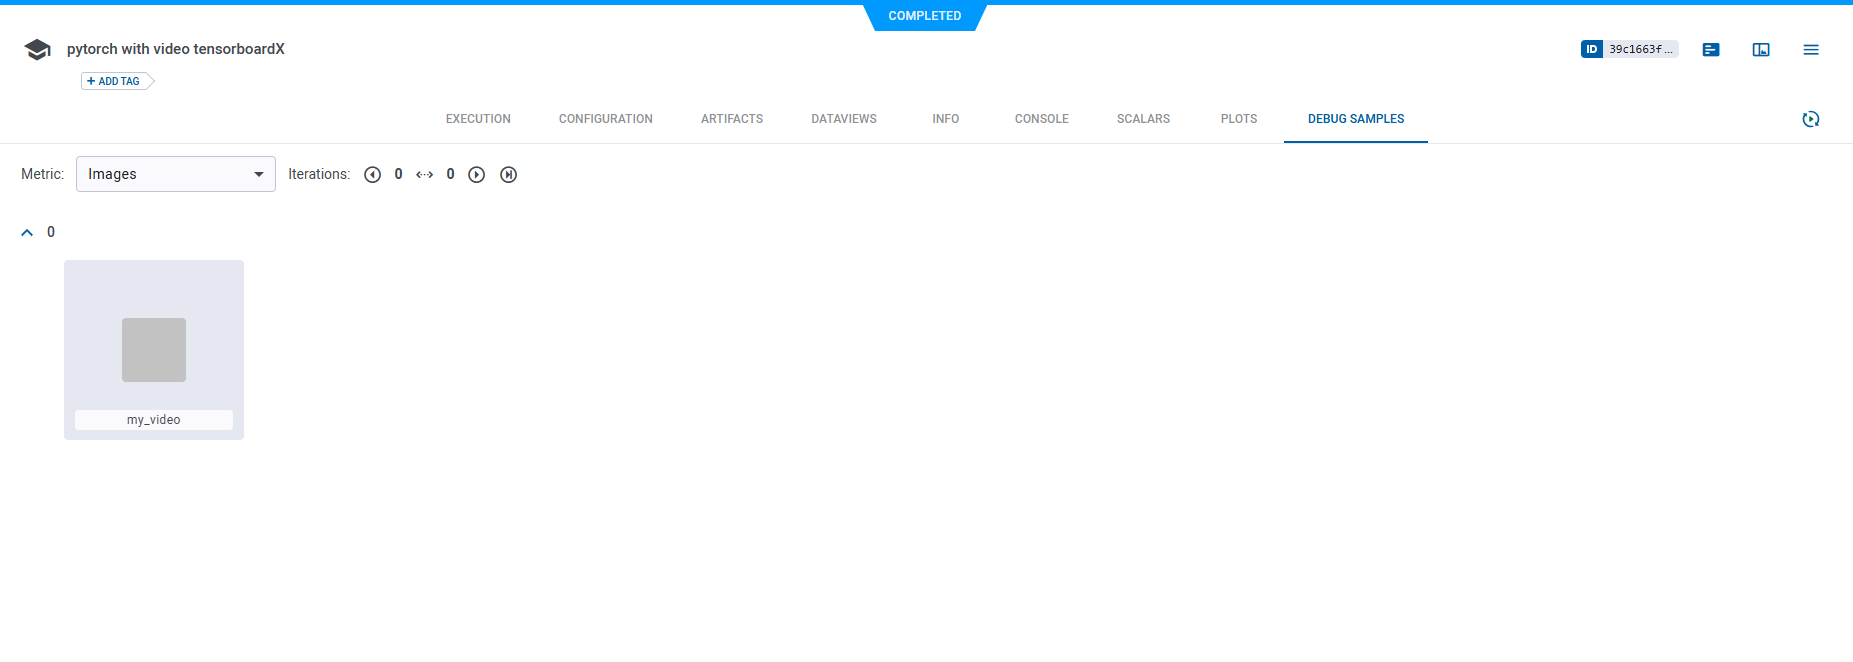Go to previous iteration arrow
Screen dimensions: 1853x662
click(373, 175)
